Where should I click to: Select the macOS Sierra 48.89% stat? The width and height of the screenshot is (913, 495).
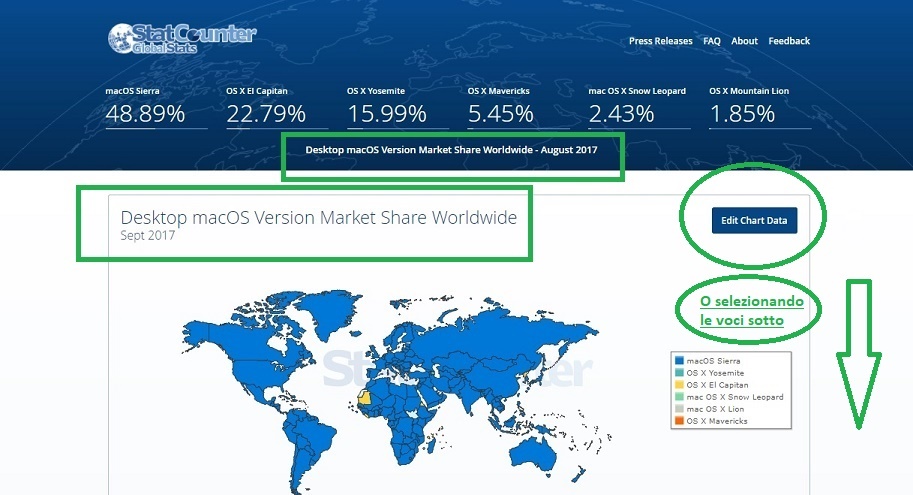pos(156,107)
